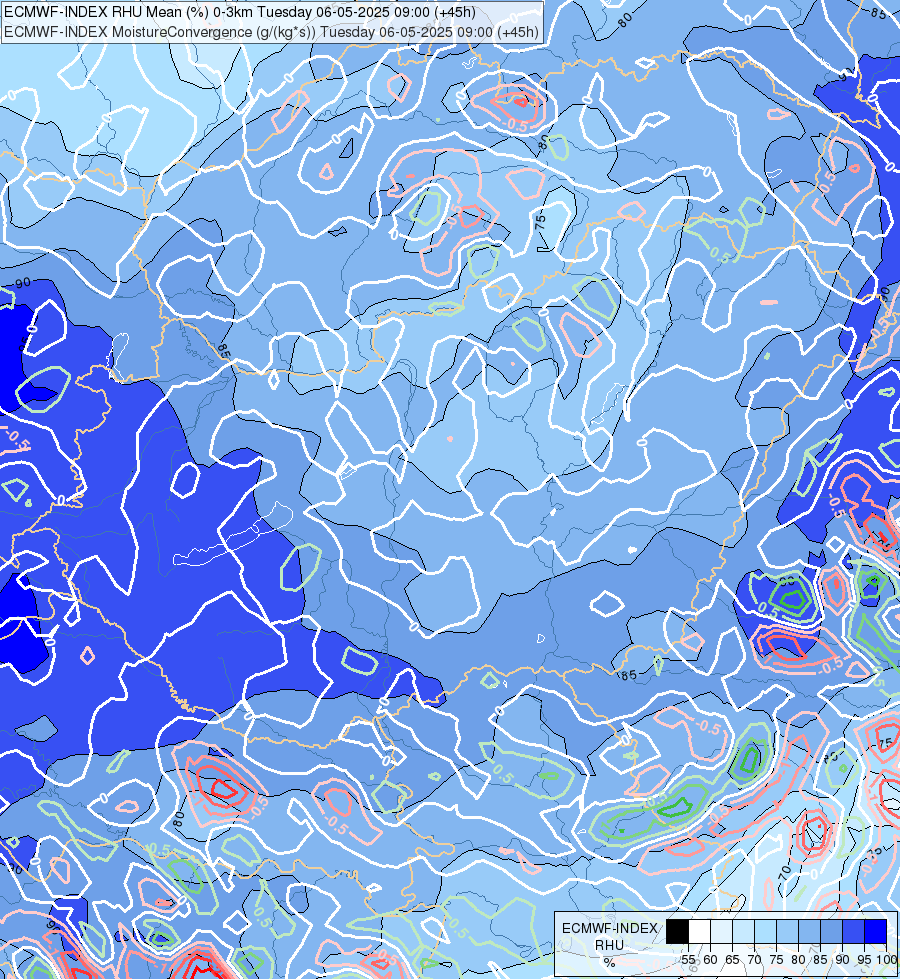This screenshot has width=900, height=979.
Task: Click the % unit in the legend
Action: point(610,962)
